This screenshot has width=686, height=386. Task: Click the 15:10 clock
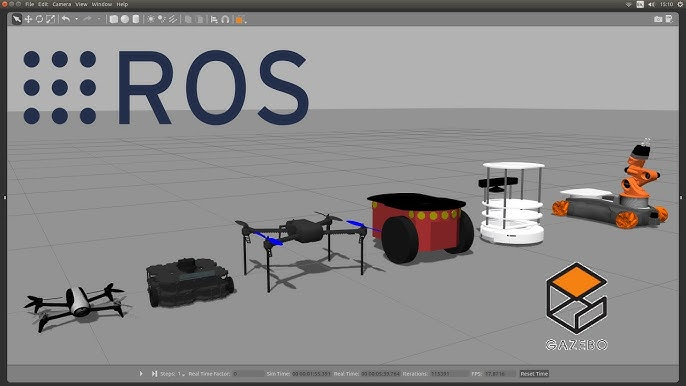click(x=666, y=4)
